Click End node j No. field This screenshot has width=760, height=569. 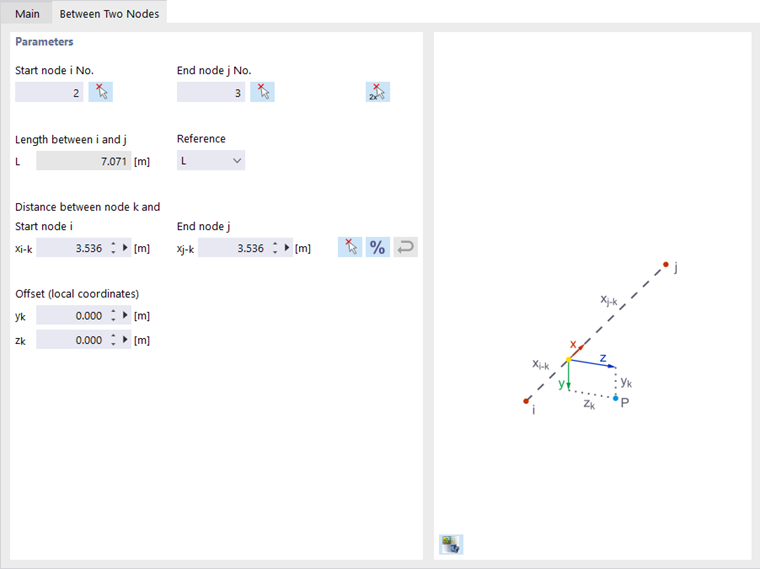211,92
